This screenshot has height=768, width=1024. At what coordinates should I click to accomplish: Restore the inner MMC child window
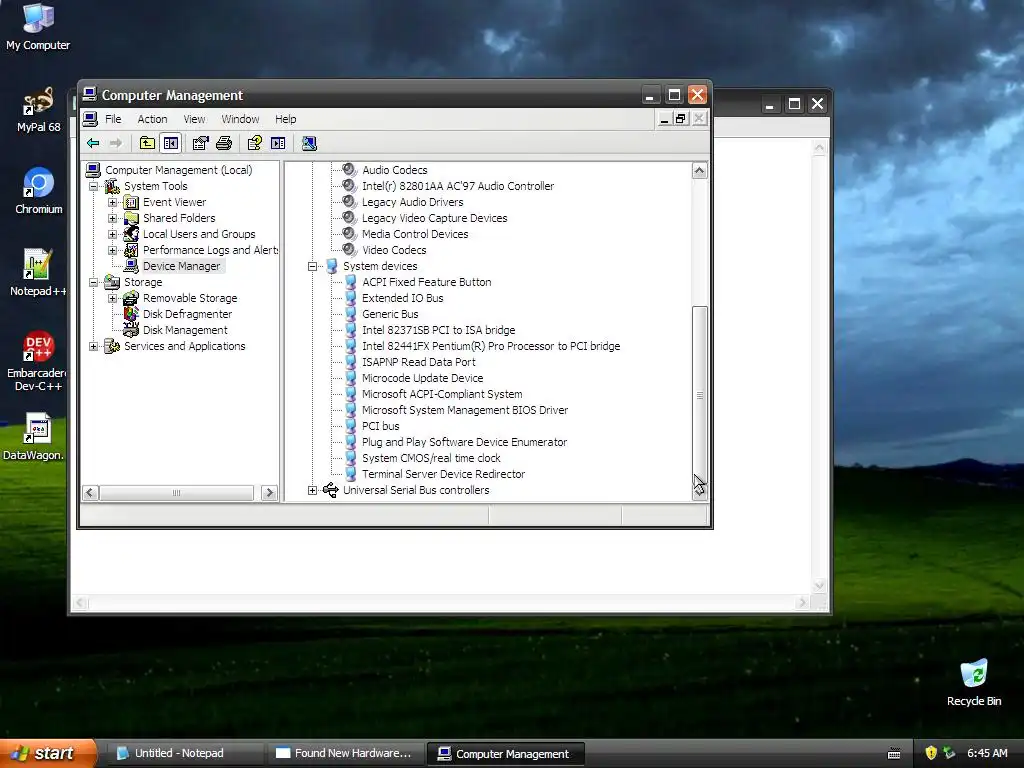pyautogui.click(x=680, y=118)
